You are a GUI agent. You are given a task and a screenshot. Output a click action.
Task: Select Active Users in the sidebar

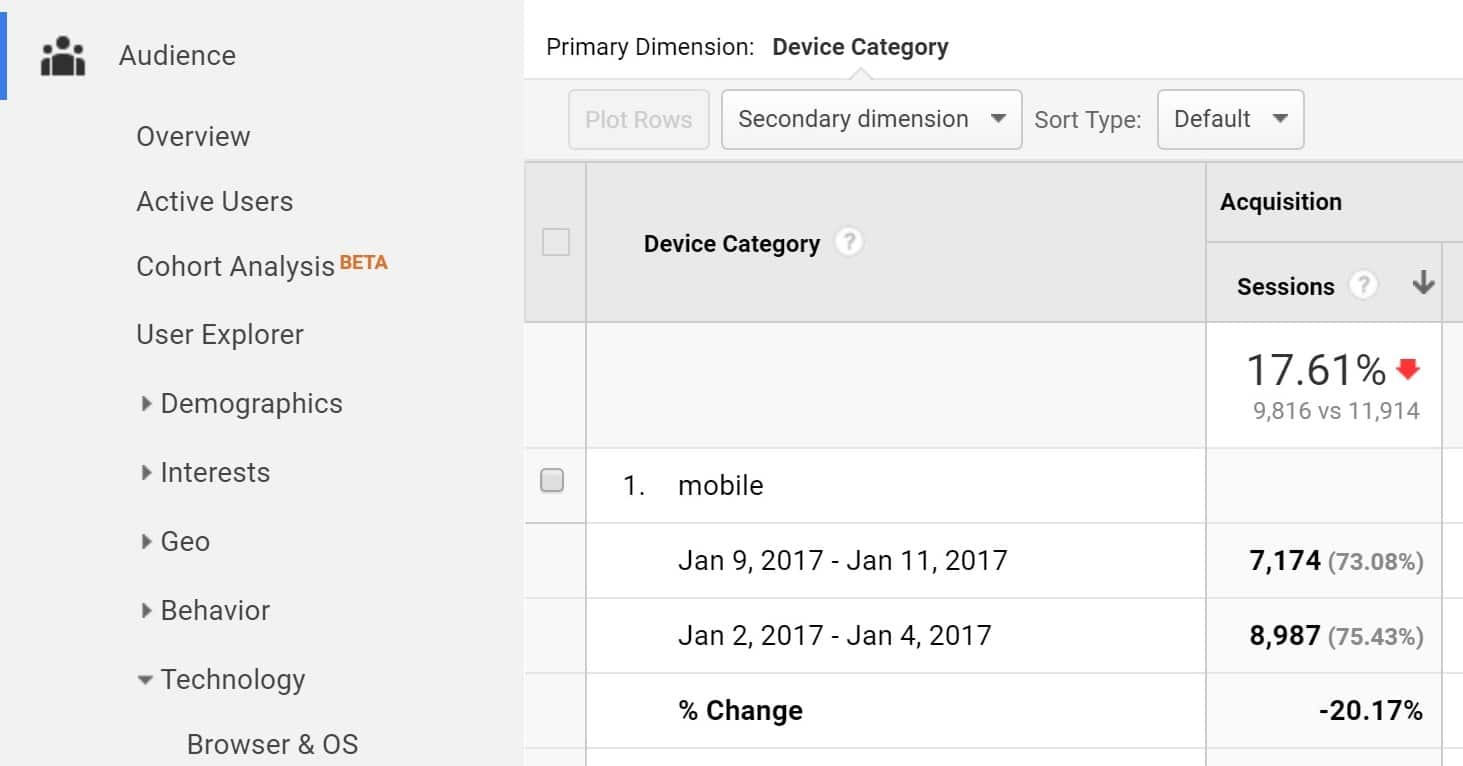pos(214,201)
